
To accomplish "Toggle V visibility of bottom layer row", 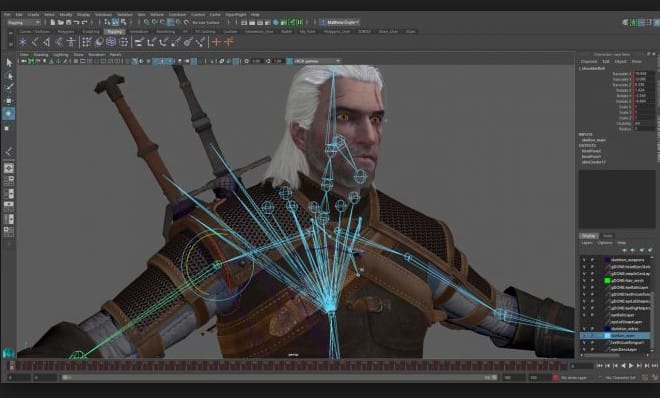I will point(584,349).
